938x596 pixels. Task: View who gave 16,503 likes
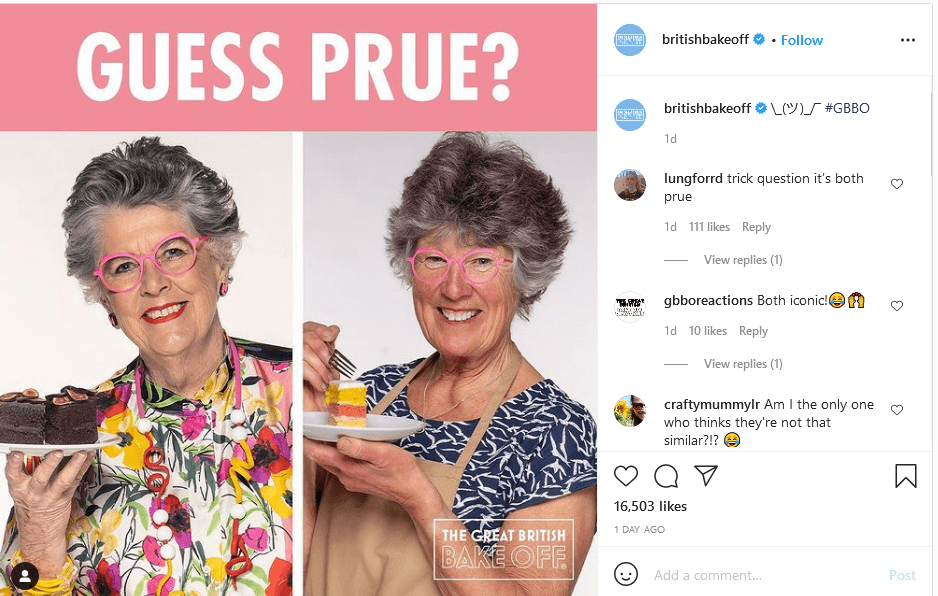tap(650, 506)
